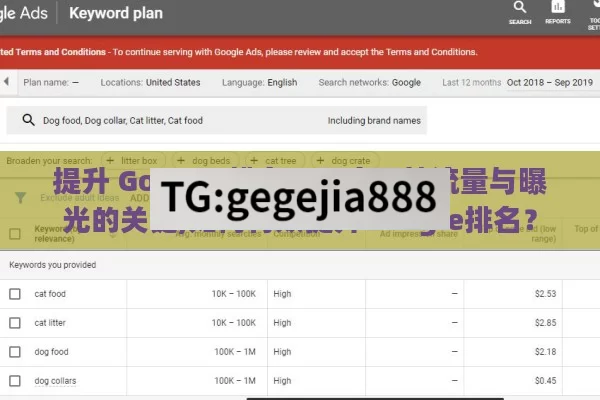600x400 pixels.
Task: Click '10K – 100K' searches for cat food
Action: 234,294
